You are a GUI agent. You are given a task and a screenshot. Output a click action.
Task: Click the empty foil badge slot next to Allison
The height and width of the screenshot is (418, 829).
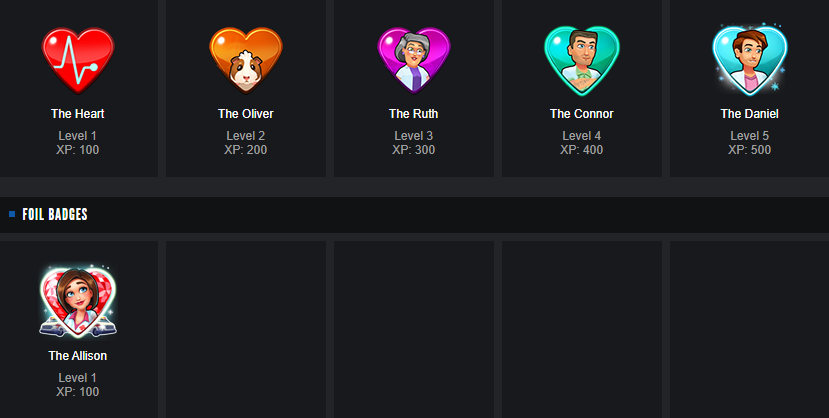pos(246,329)
